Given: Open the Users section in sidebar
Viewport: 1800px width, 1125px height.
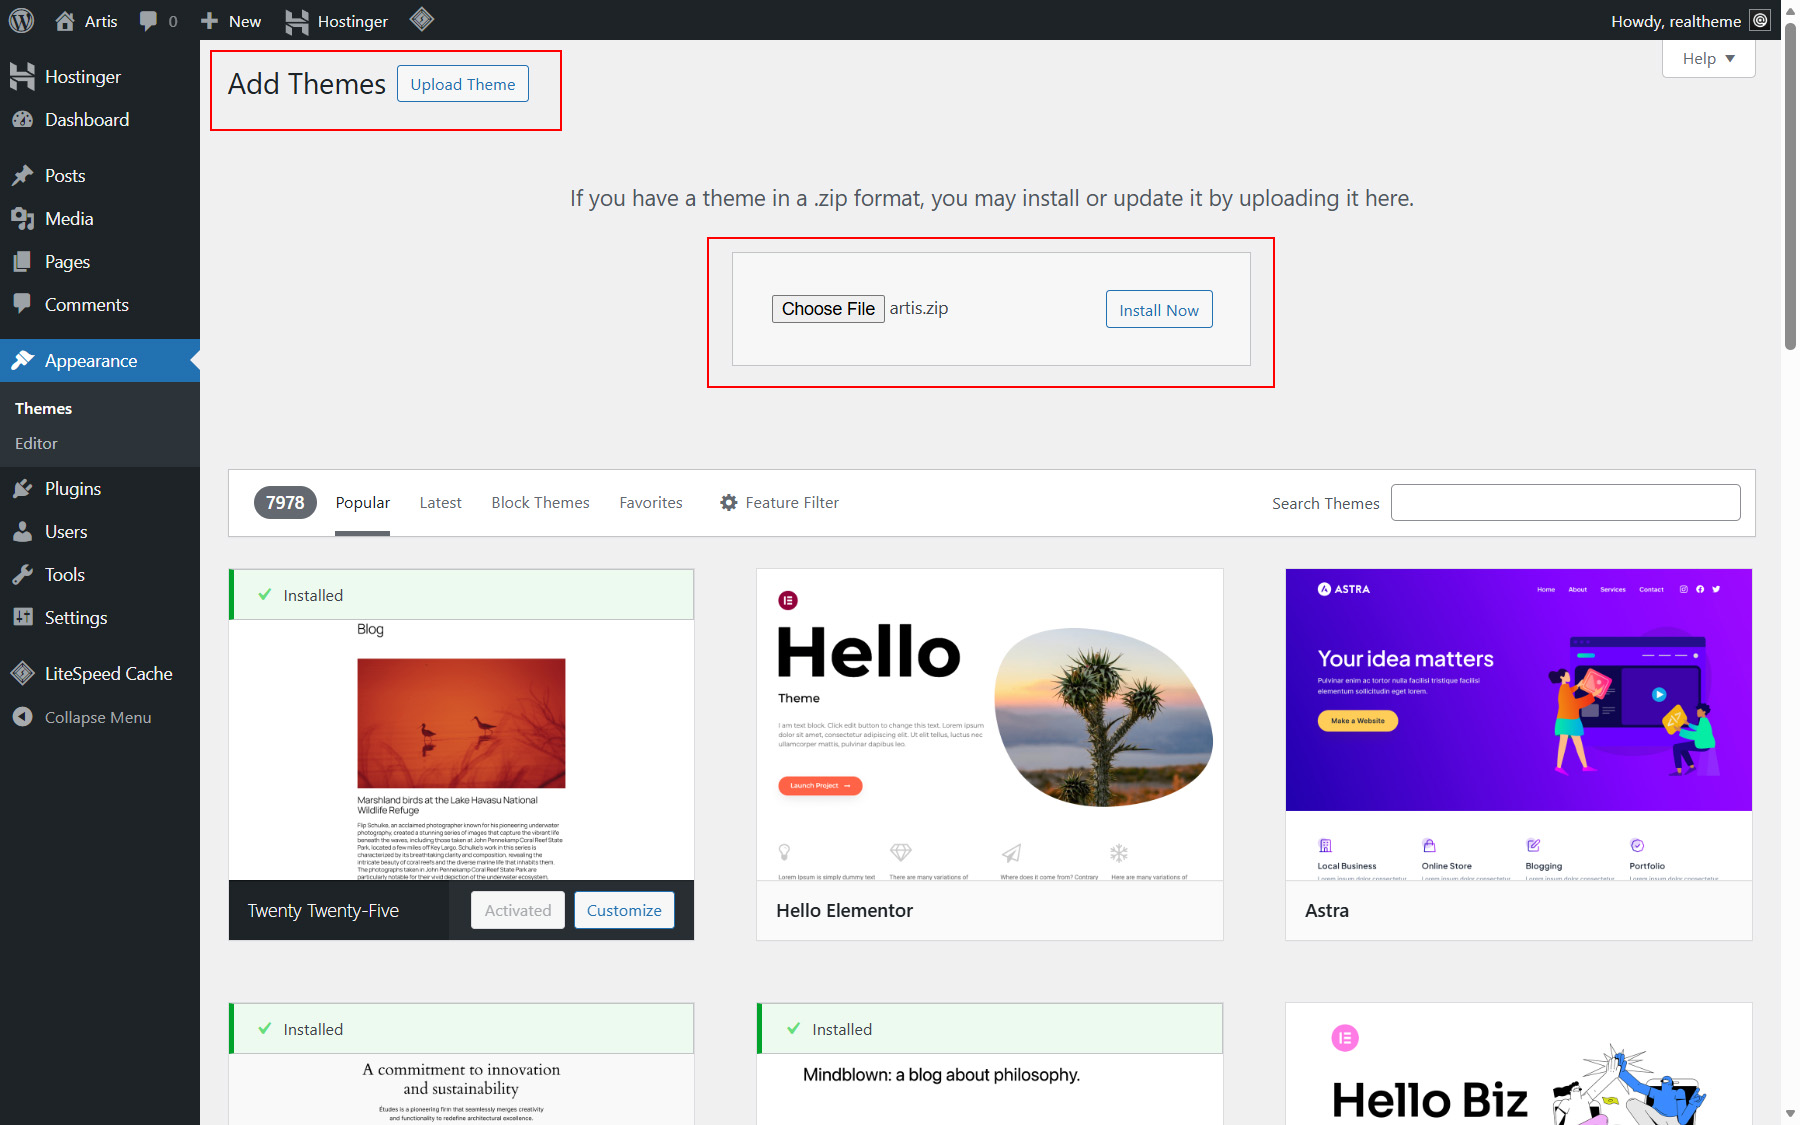Looking at the screenshot, I should (x=65, y=532).
